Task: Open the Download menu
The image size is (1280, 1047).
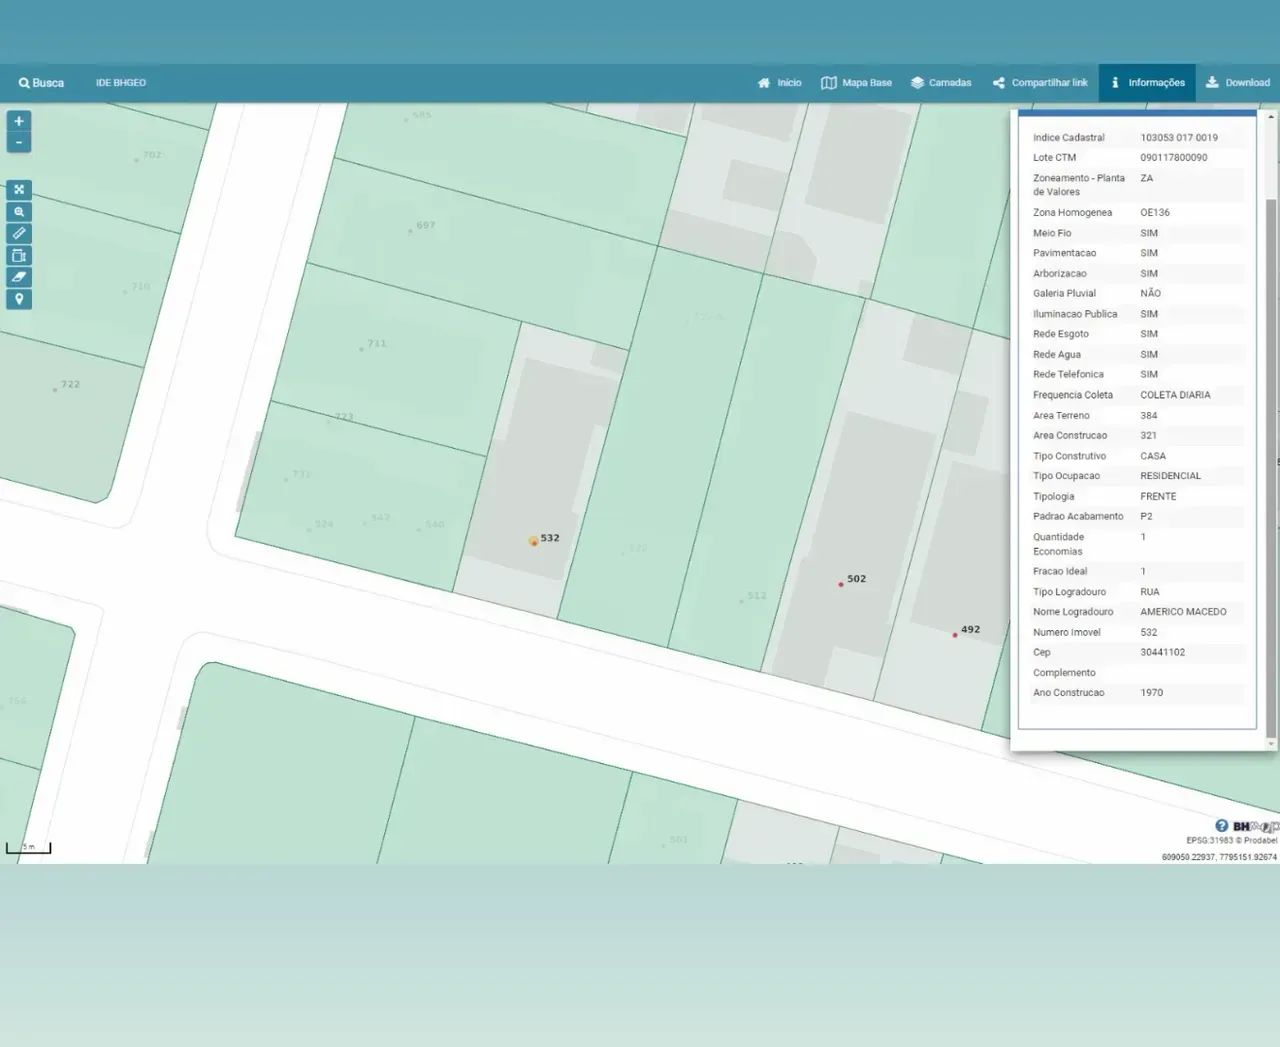Action: pos(1238,83)
